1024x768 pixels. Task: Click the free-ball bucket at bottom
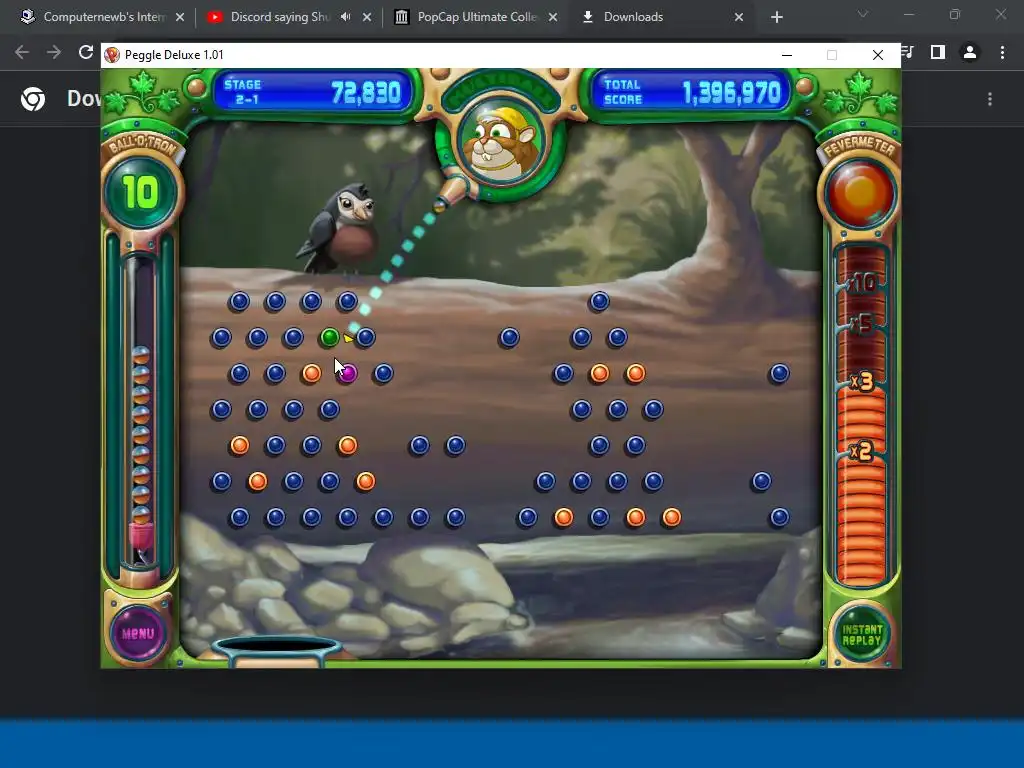277,650
